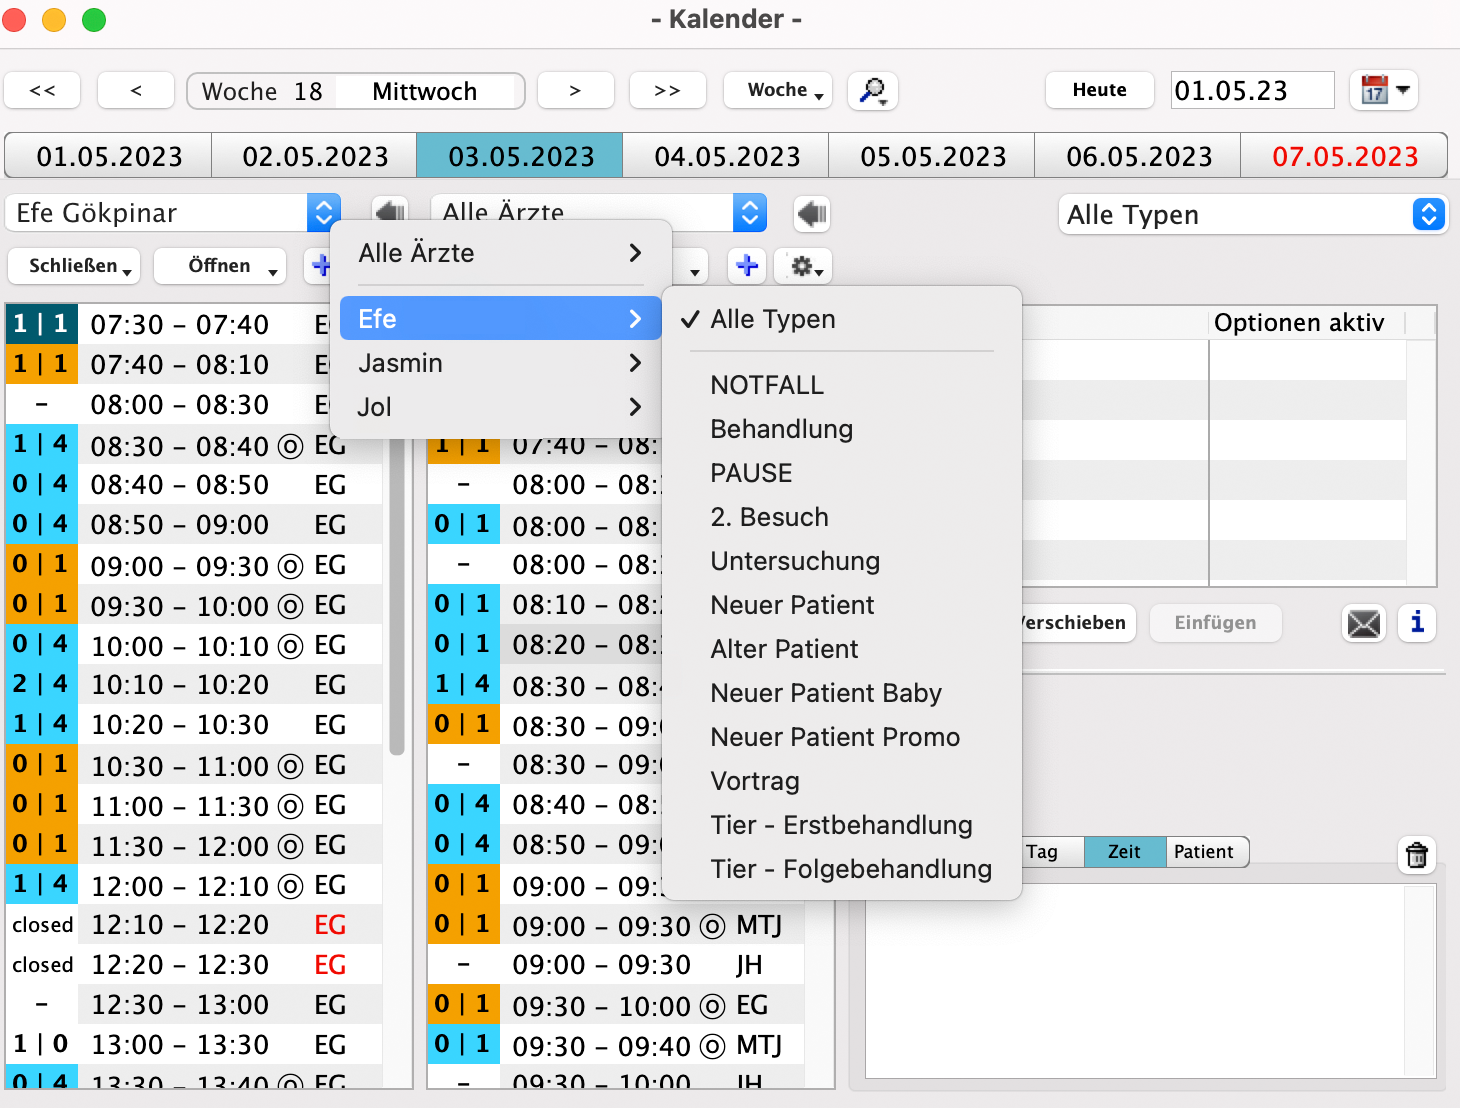Choose NOTFALL from the type submenu

pos(767,385)
